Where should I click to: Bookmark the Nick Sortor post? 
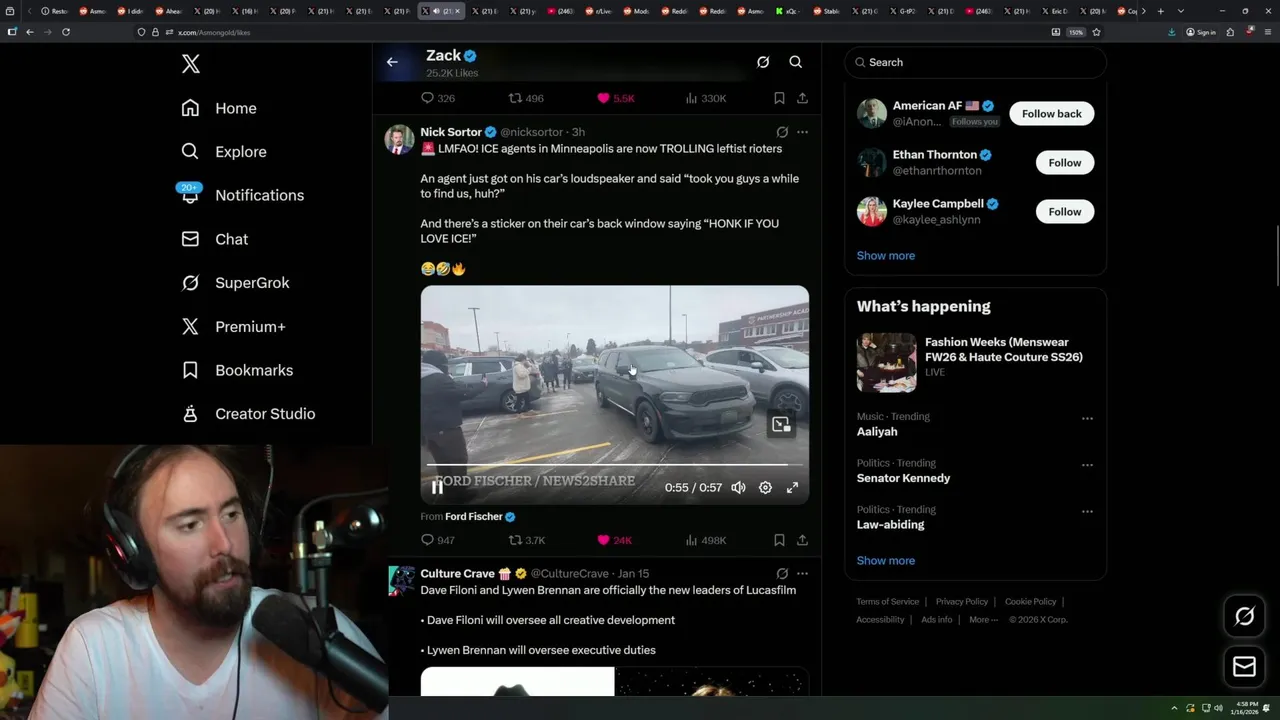pos(779,540)
